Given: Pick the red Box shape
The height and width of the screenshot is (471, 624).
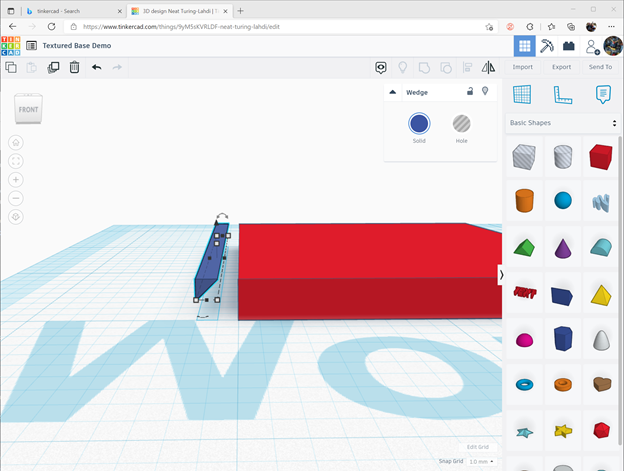Looking at the screenshot, I should tap(601, 157).
